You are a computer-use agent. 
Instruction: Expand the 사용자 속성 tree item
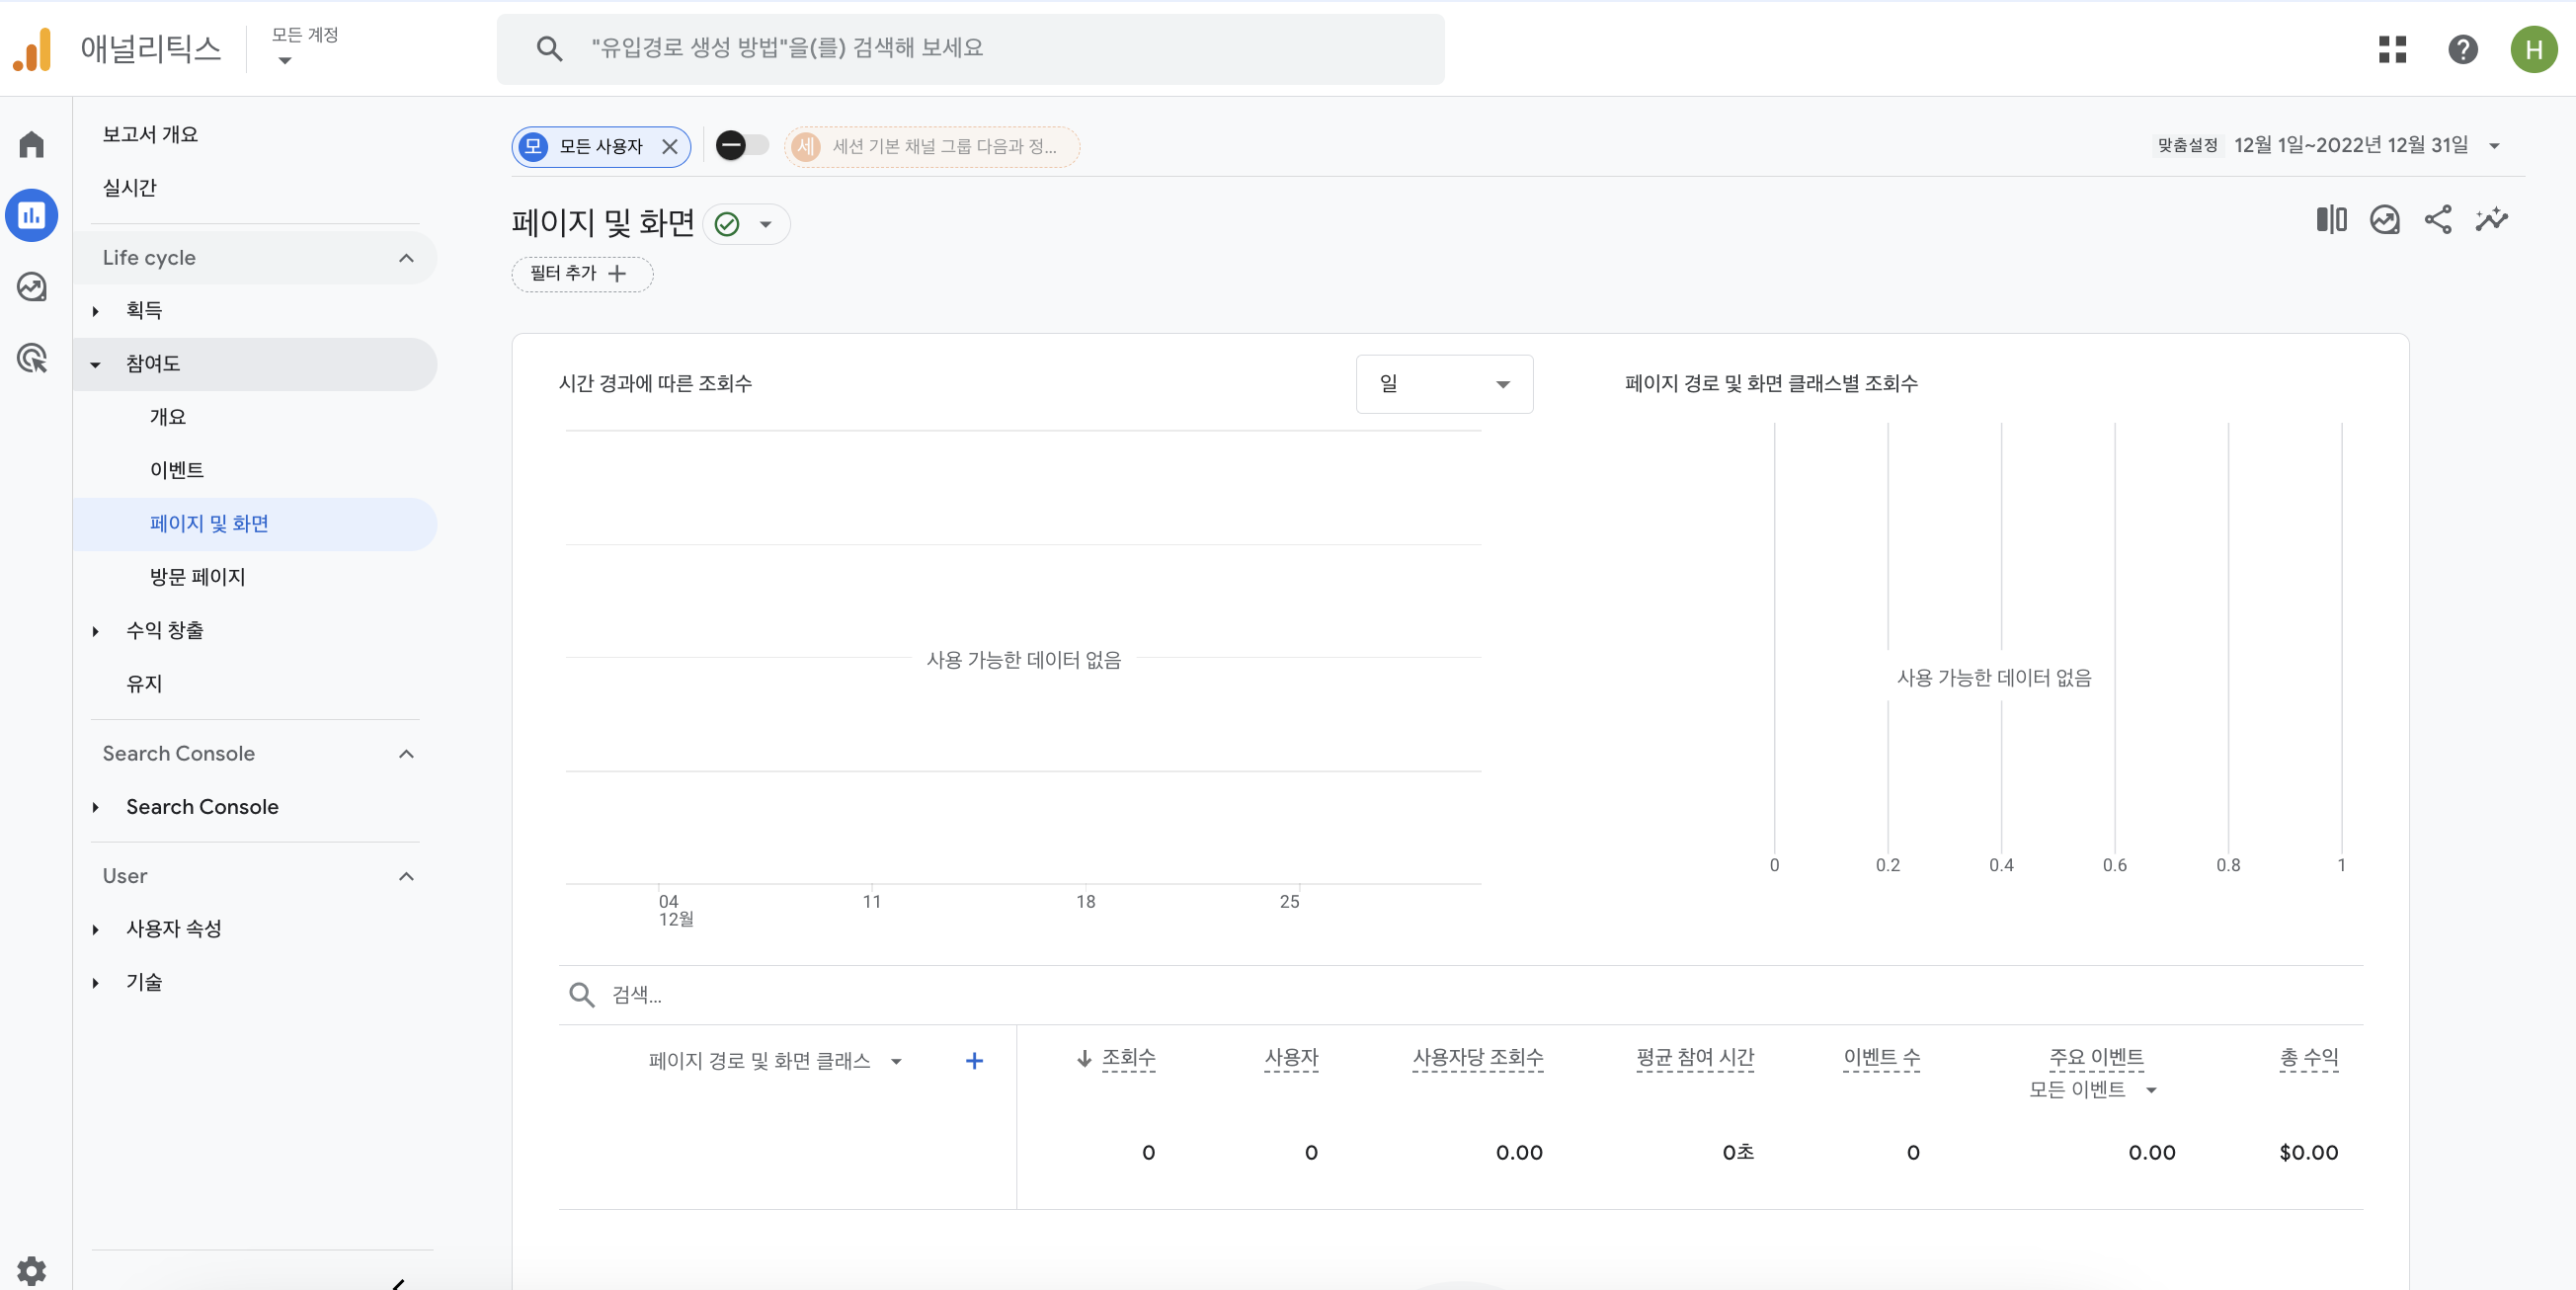tap(96, 929)
